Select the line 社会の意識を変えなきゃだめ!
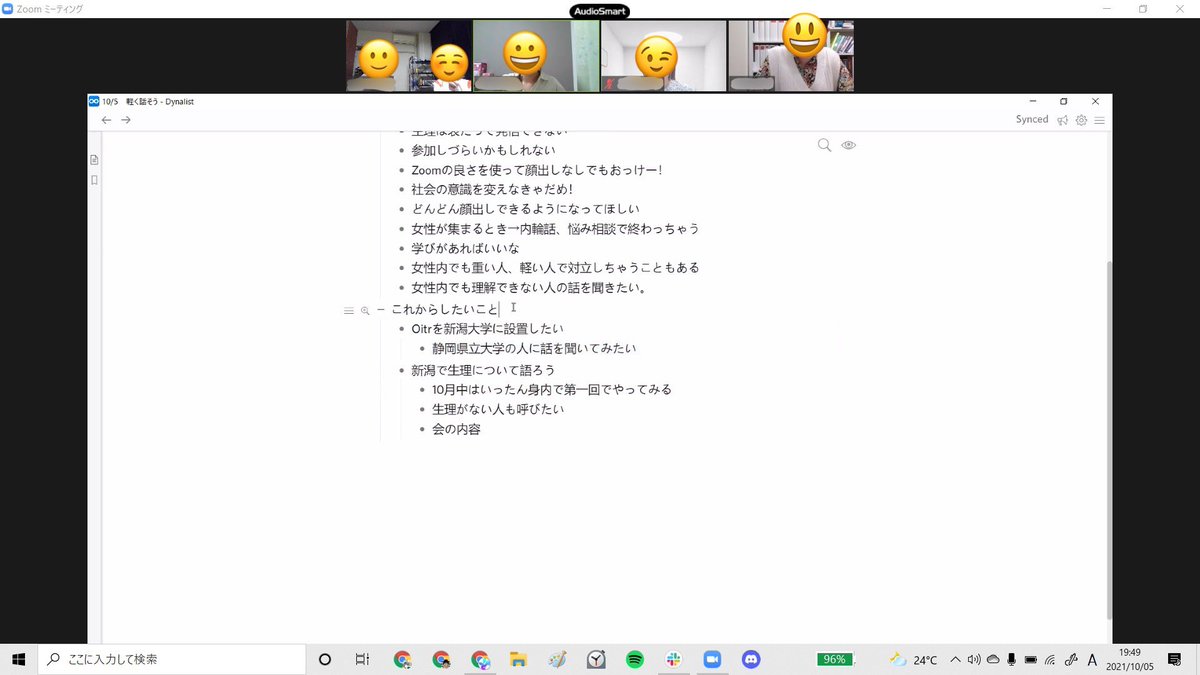The height and width of the screenshot is (675, 1200). [x=492, y=189]
